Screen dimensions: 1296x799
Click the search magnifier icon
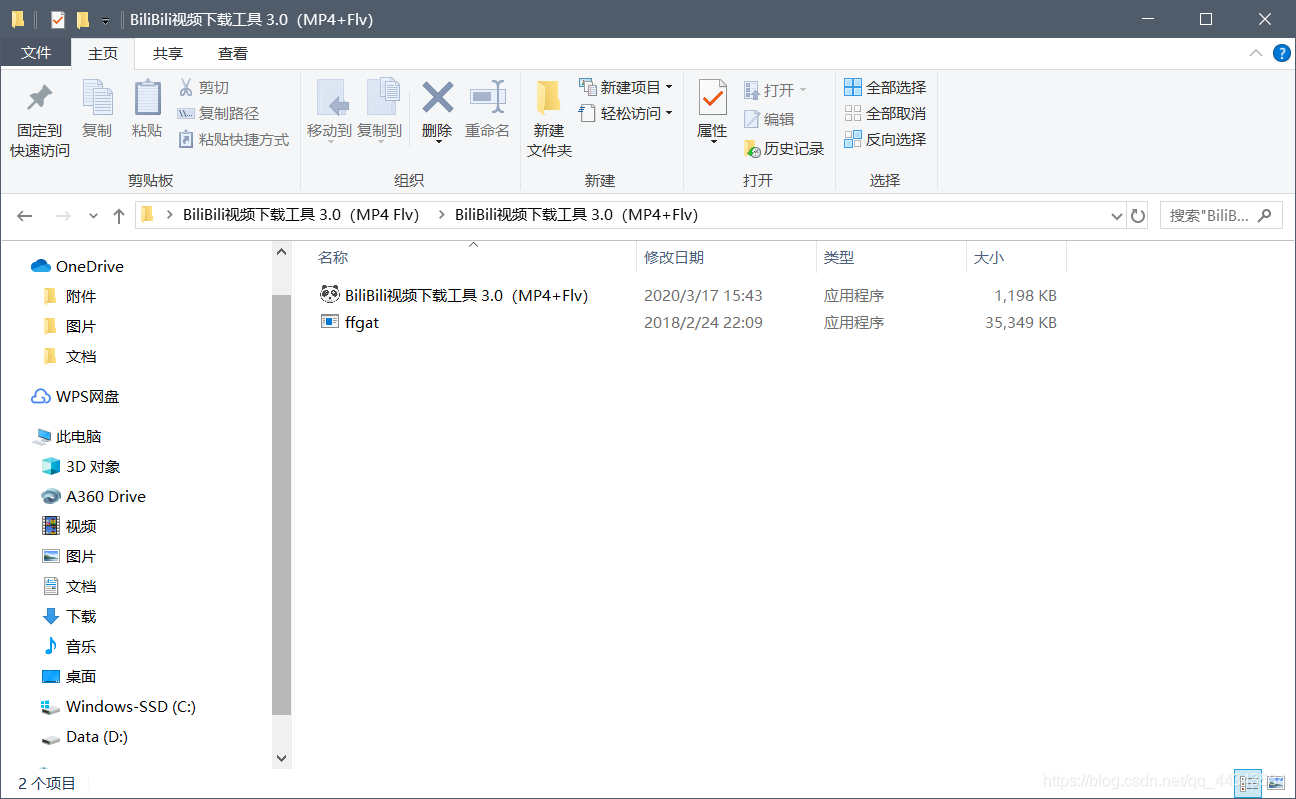click(x=1265, y=215)
